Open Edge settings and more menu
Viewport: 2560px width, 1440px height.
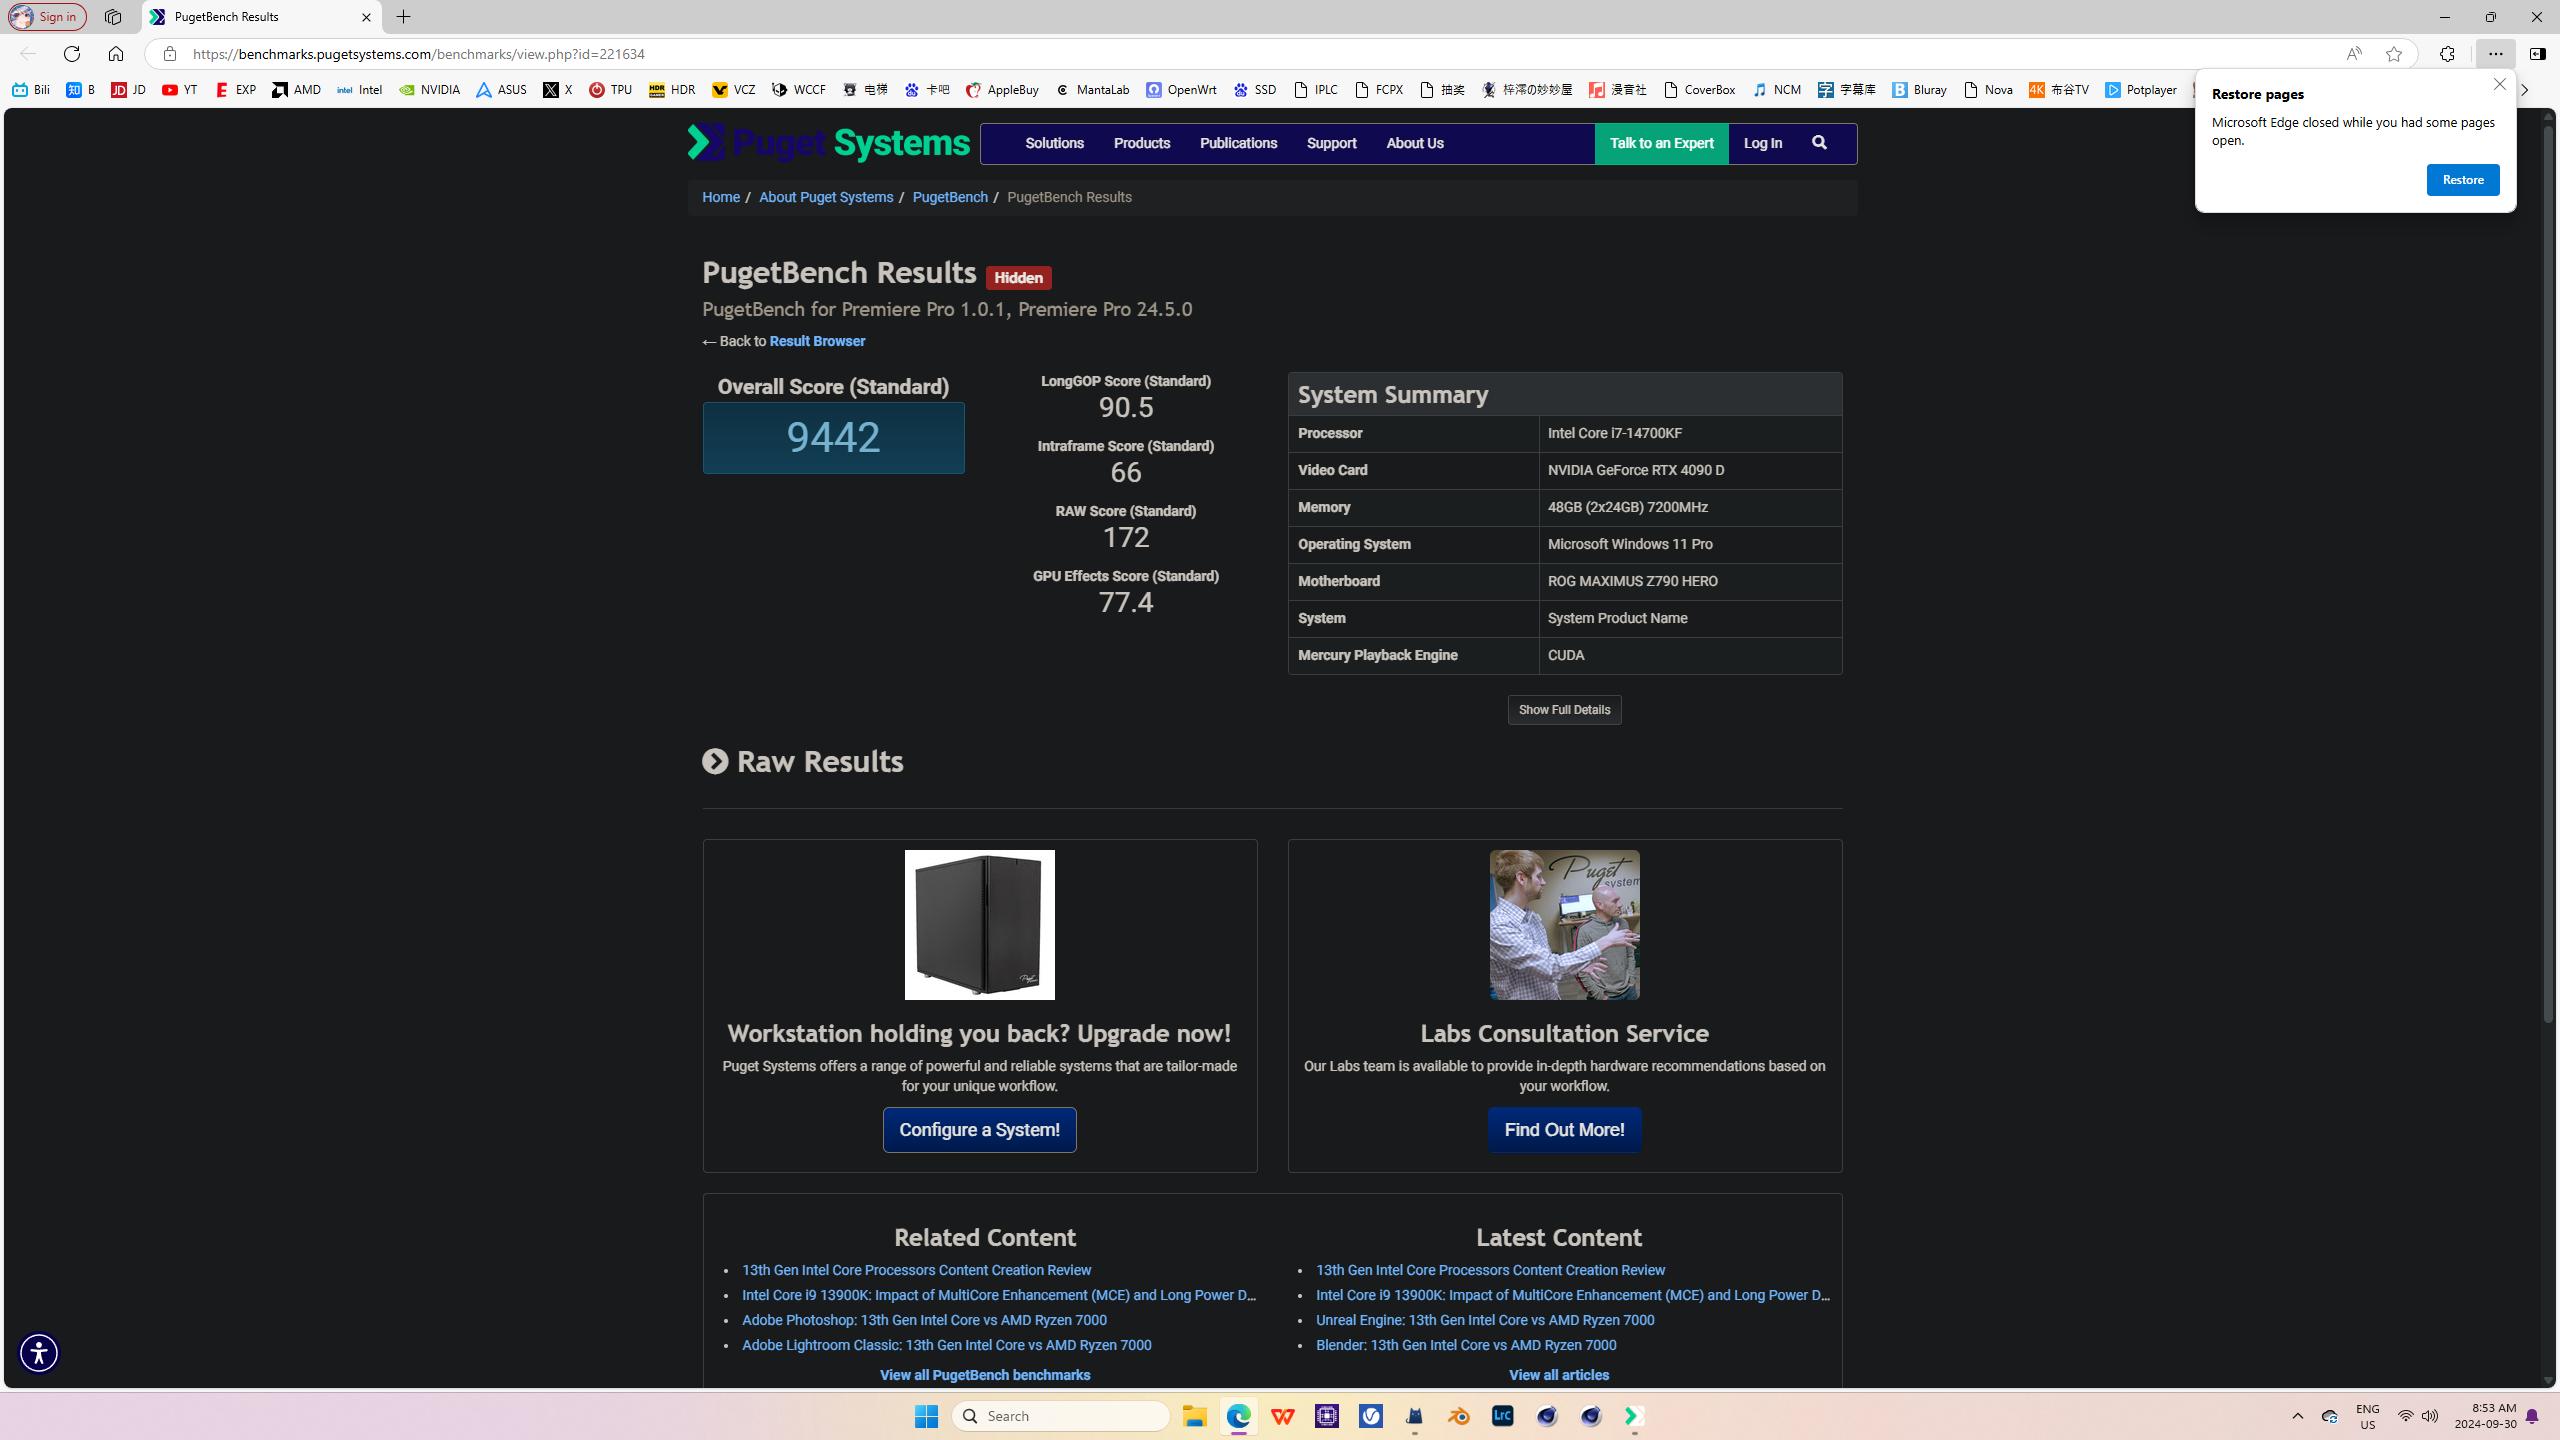2496,54
